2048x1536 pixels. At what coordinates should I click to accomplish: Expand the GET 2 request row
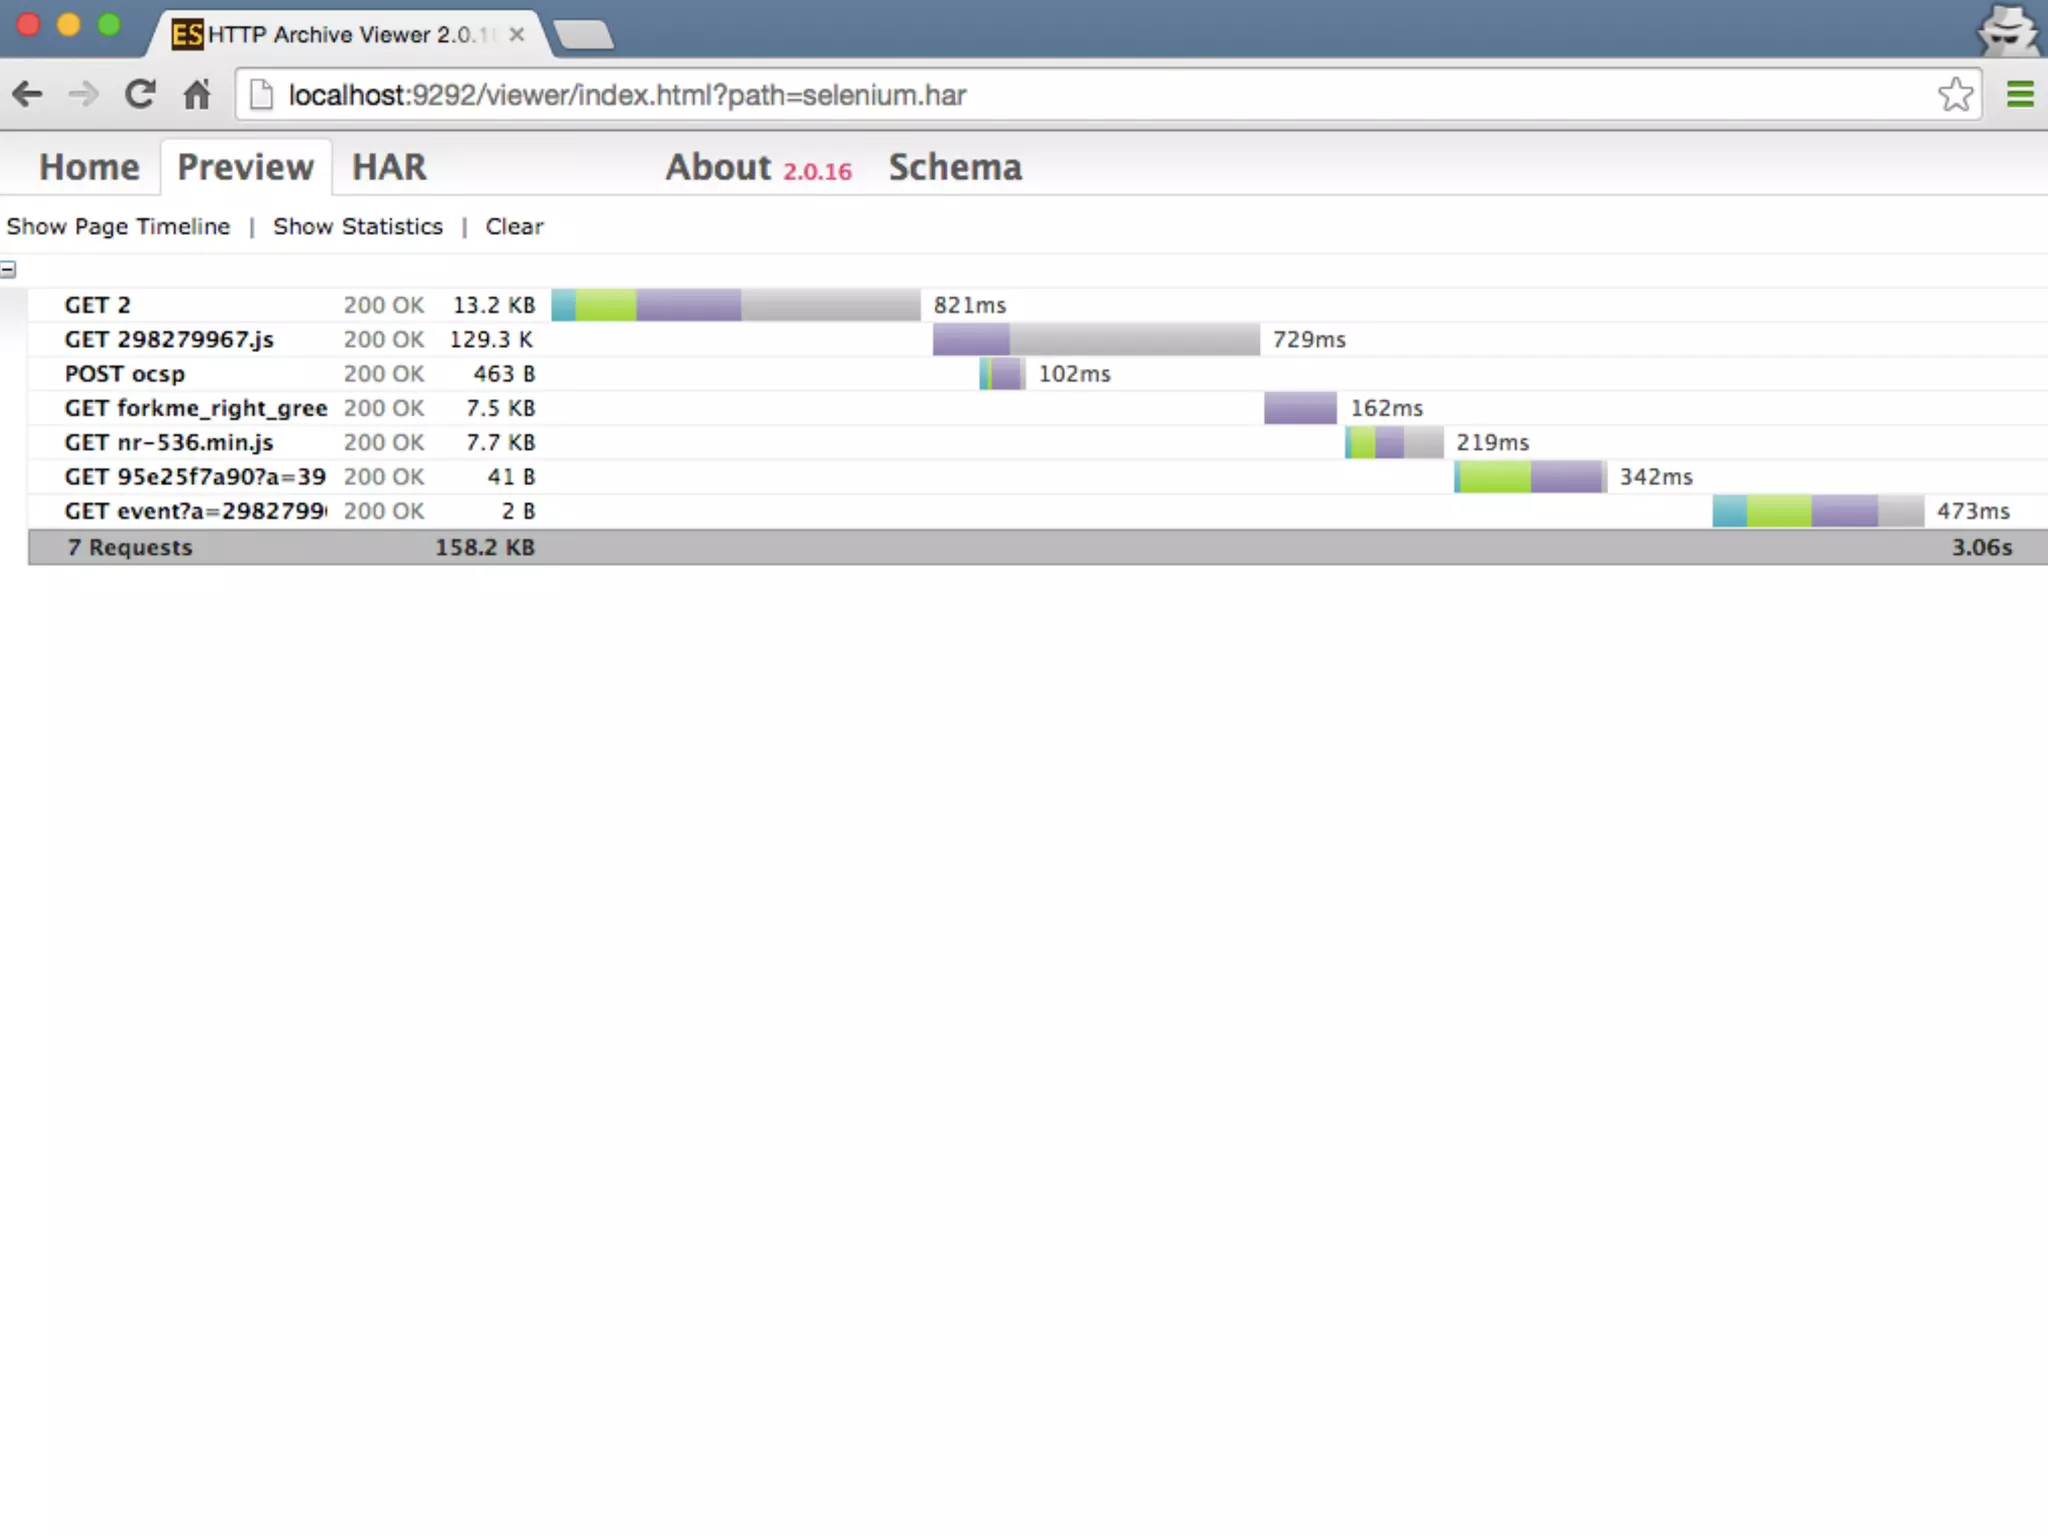98,305
